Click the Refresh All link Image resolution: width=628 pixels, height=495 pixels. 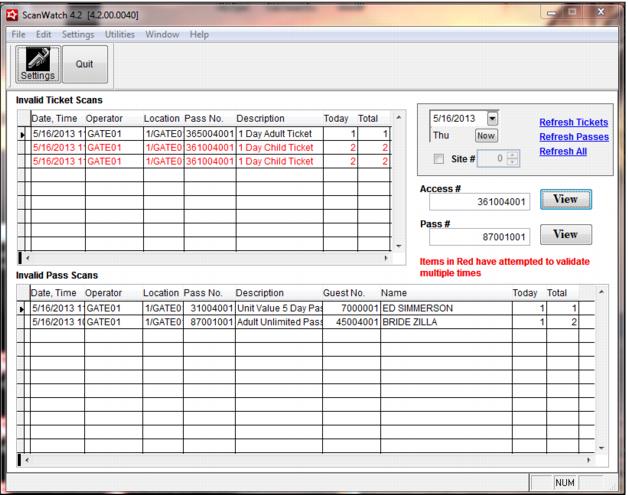click(x=562, y=152)
